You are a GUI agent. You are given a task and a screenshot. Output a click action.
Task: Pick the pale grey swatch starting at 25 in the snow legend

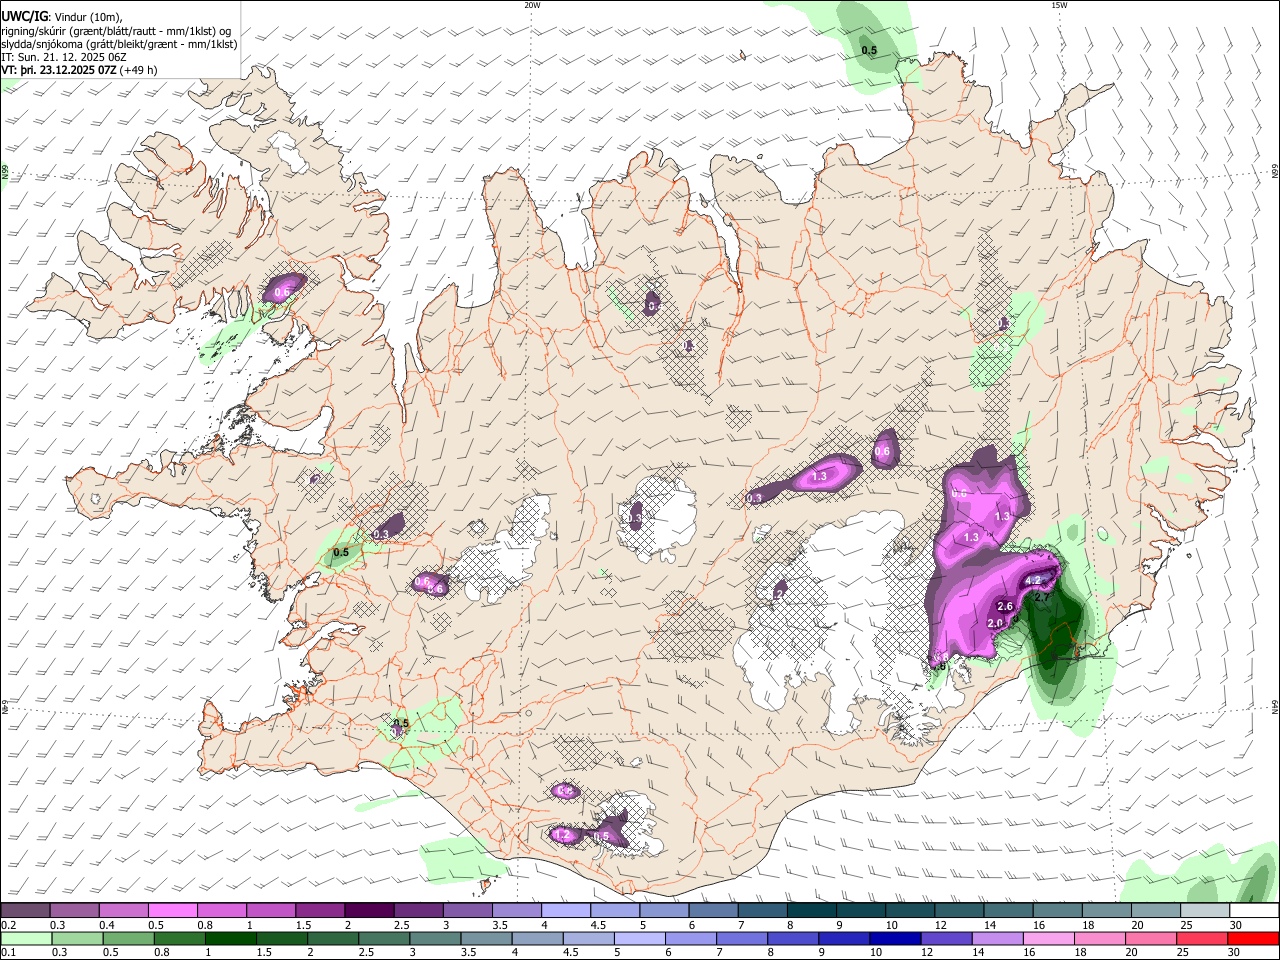(x=1205, y=910)
